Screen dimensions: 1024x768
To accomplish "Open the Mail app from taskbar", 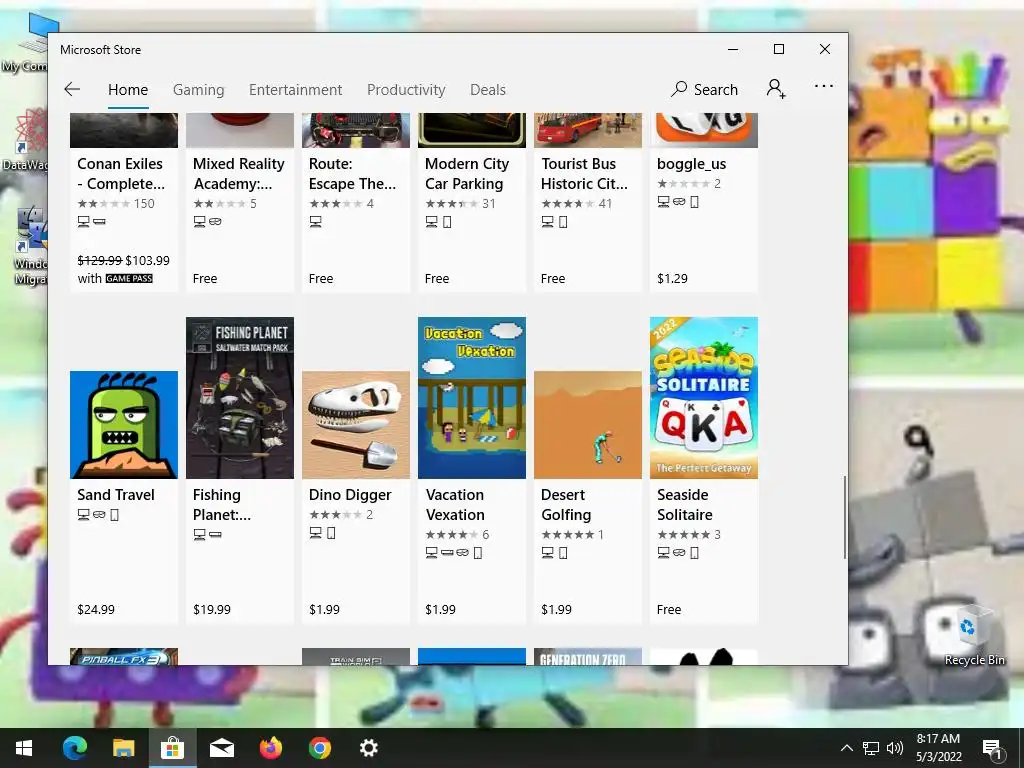I will [221, 748].
